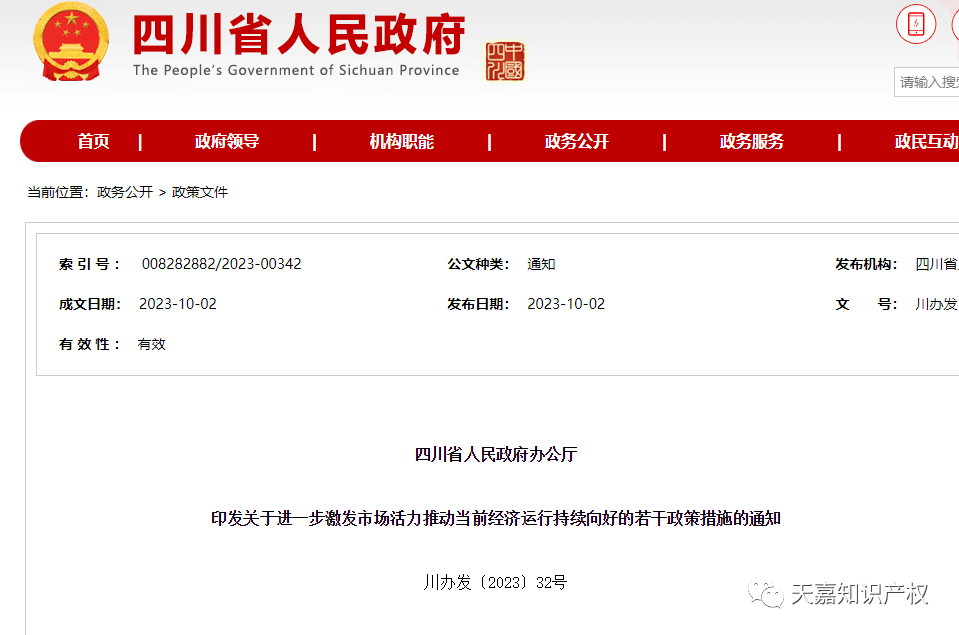Open the 政府领导 navigation menu

point(226,141)
